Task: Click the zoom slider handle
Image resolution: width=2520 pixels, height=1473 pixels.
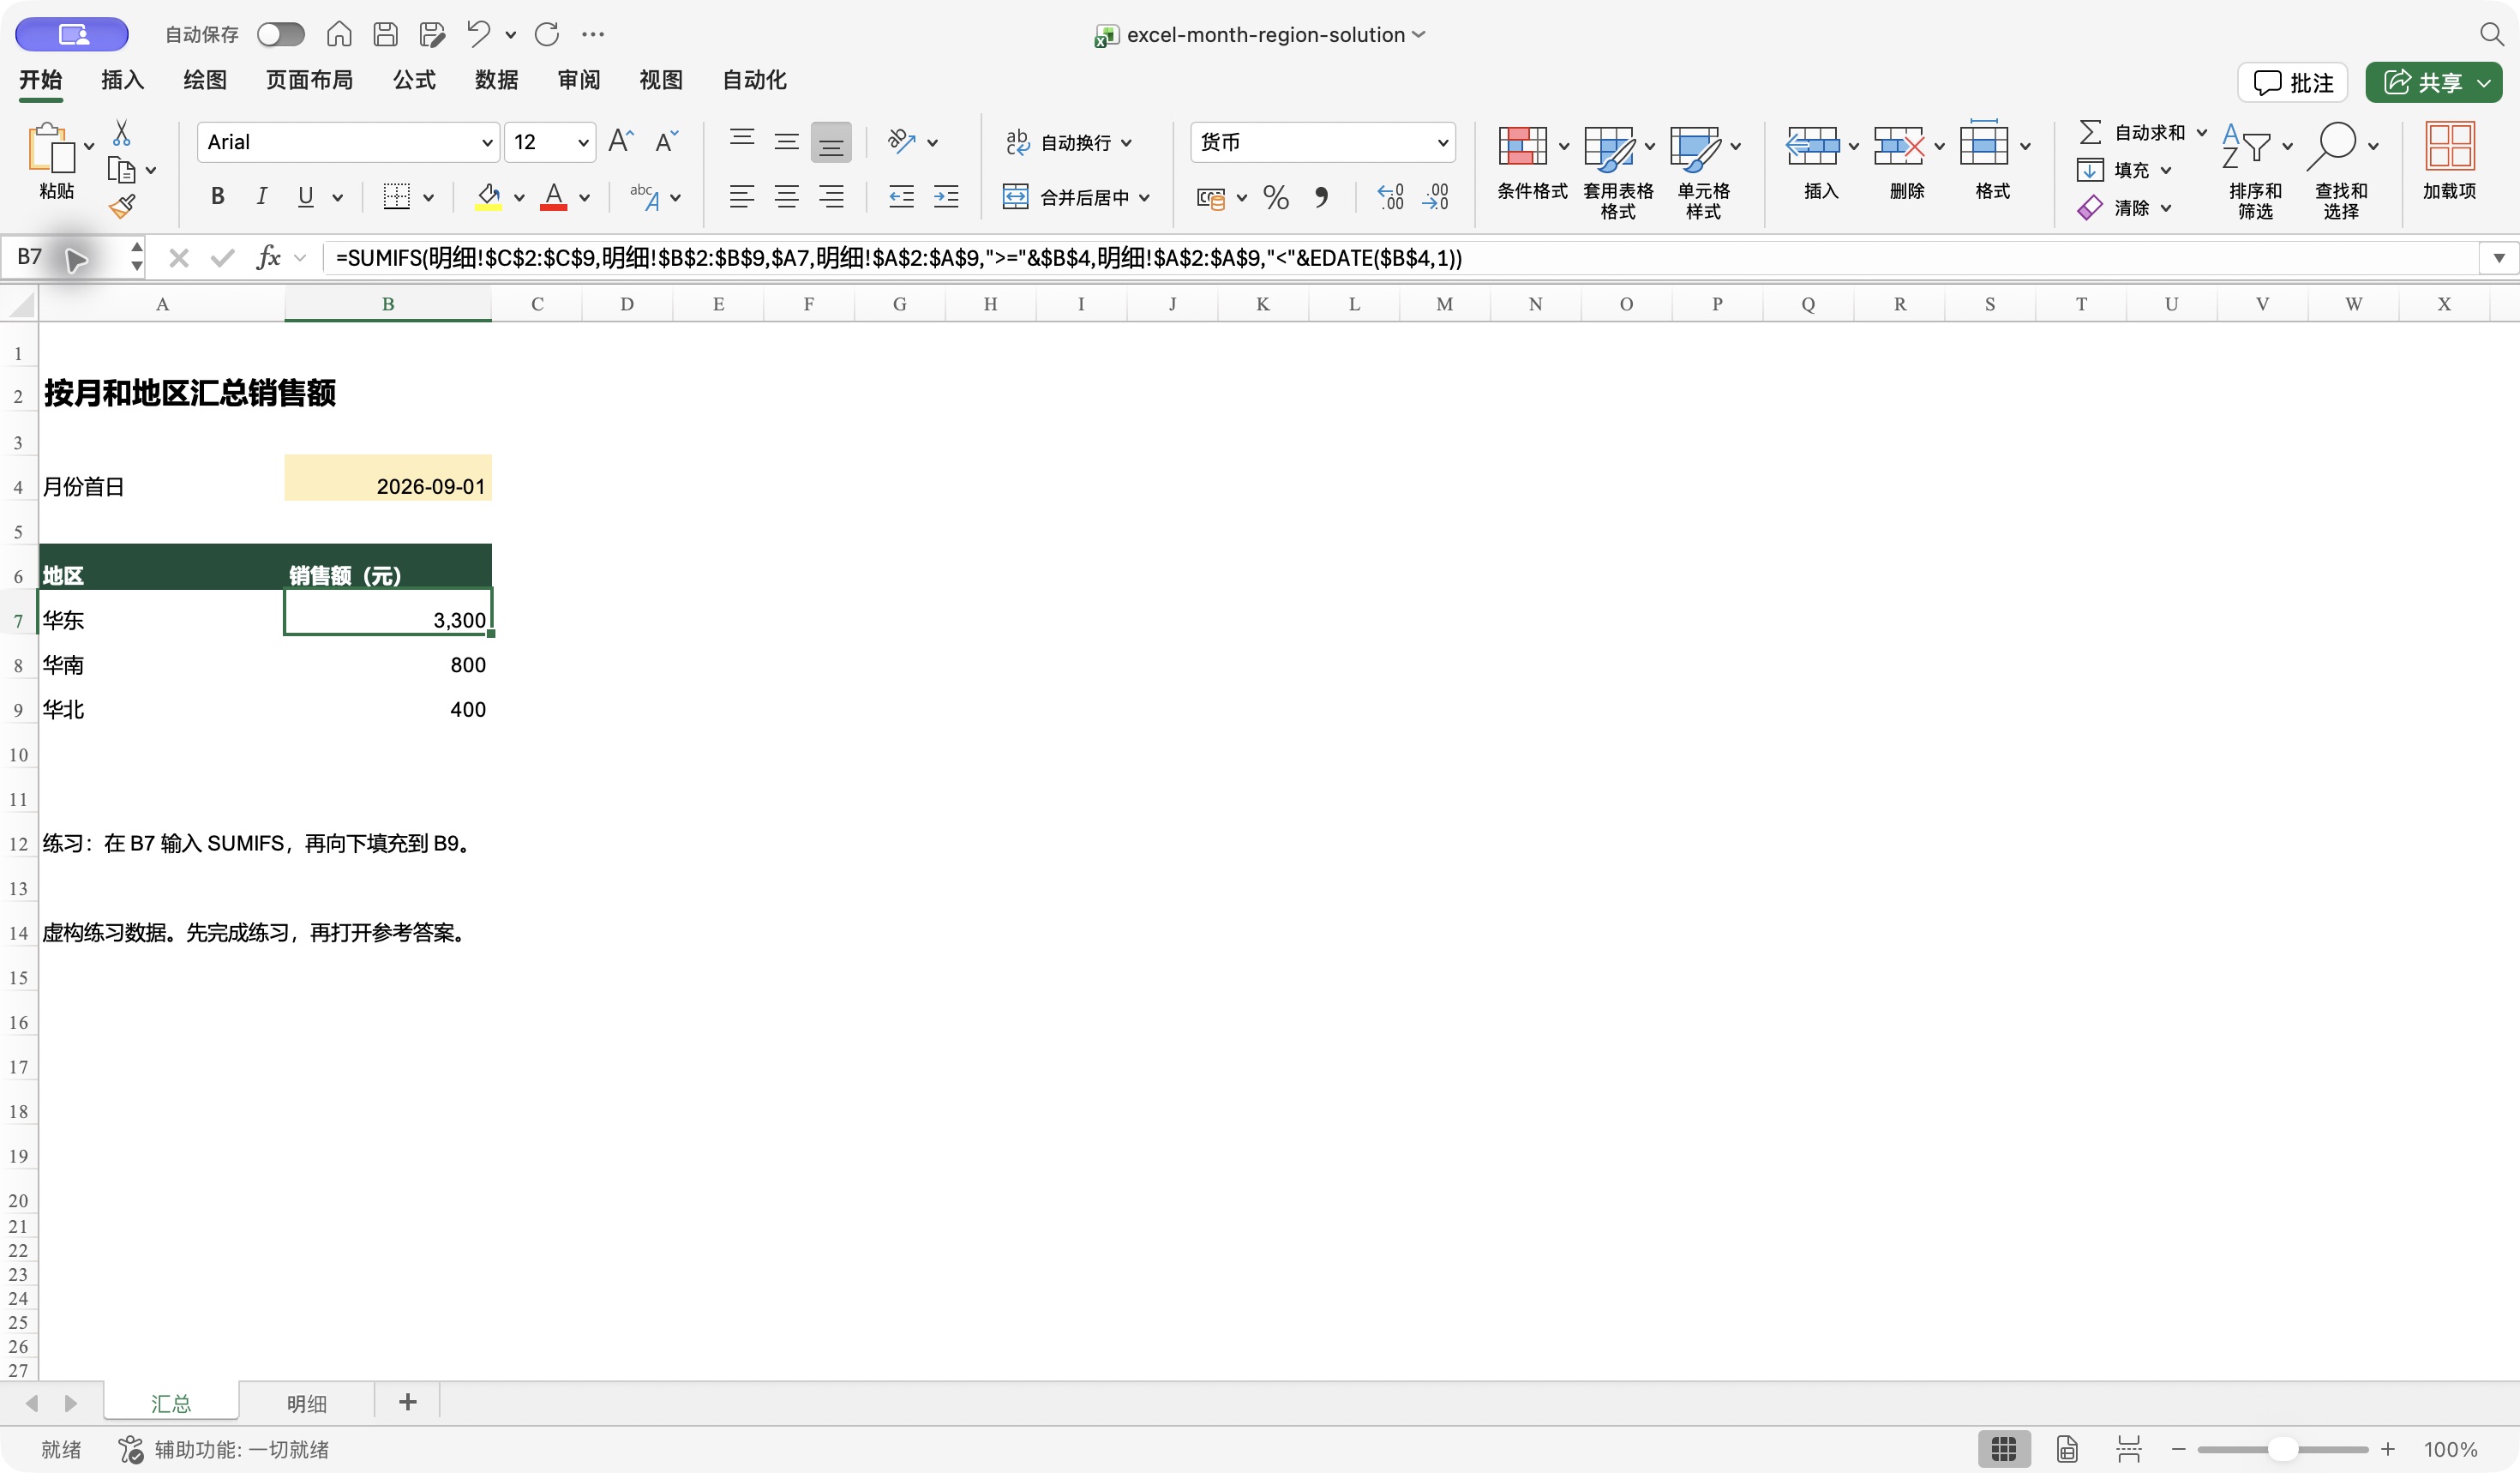Action: coord(2282,1449)
